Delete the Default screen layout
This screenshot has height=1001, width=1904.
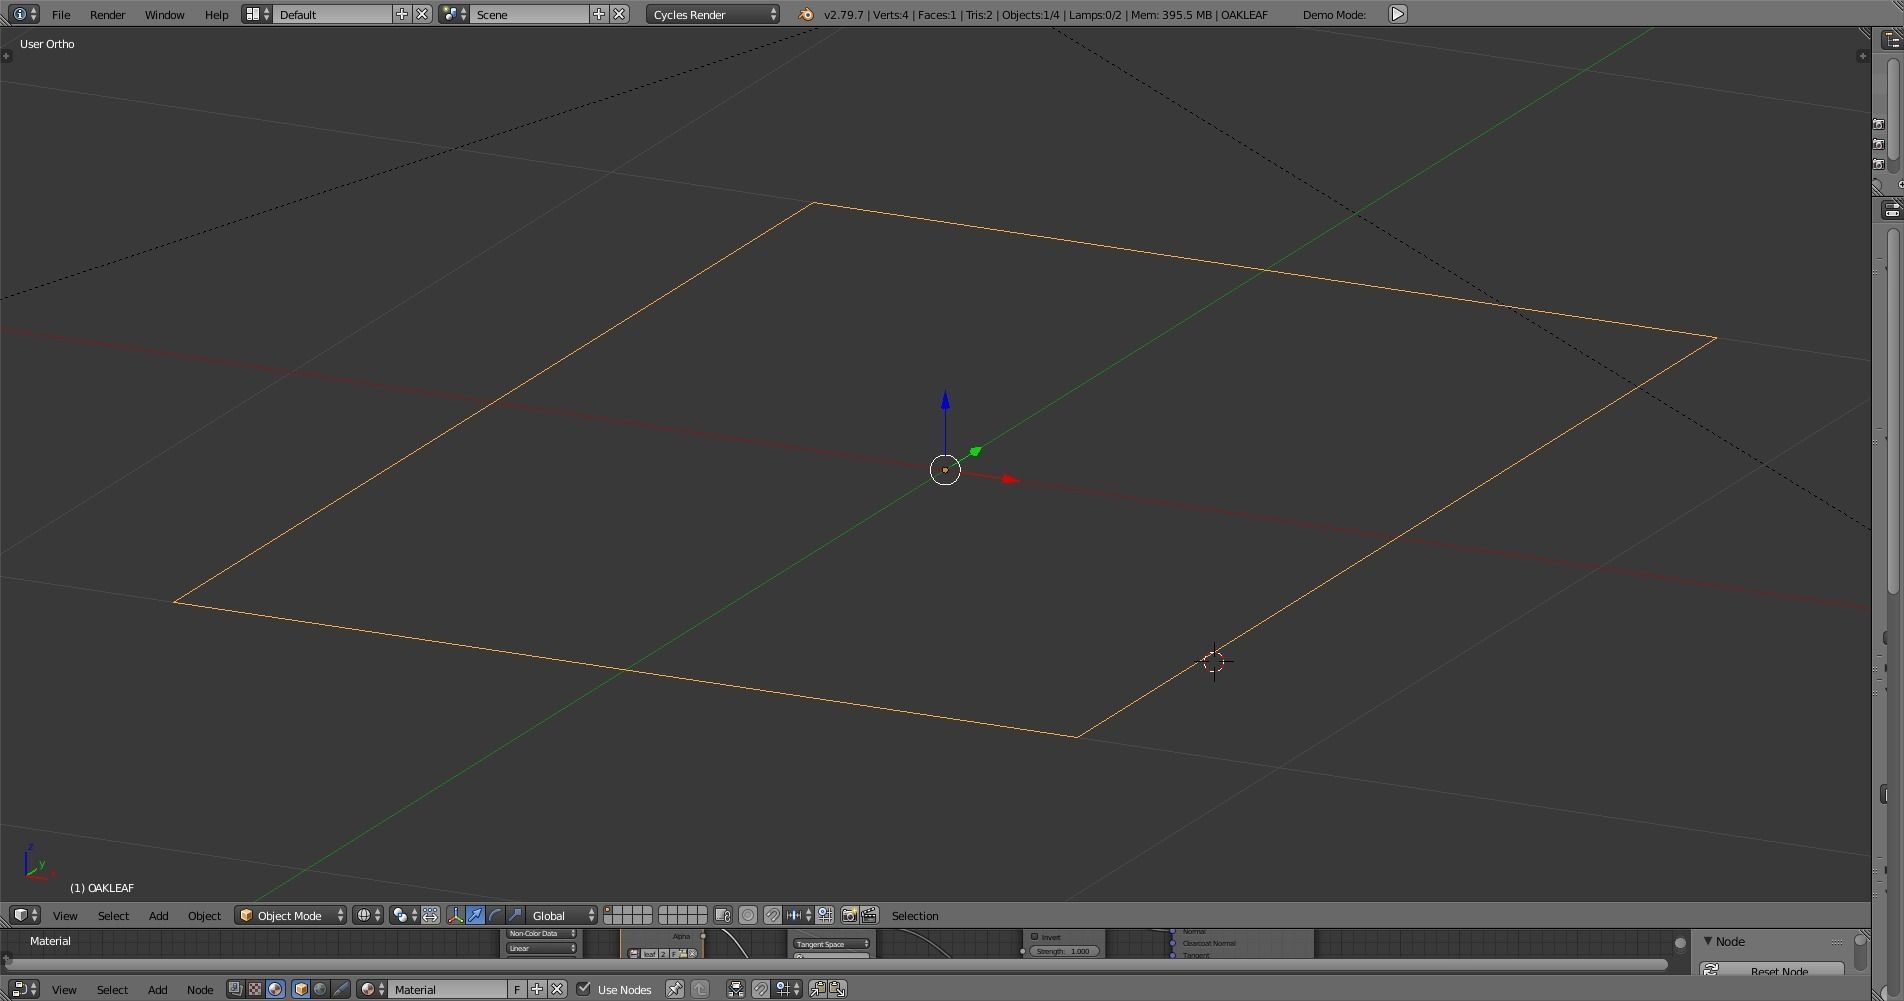click(422, 14)
